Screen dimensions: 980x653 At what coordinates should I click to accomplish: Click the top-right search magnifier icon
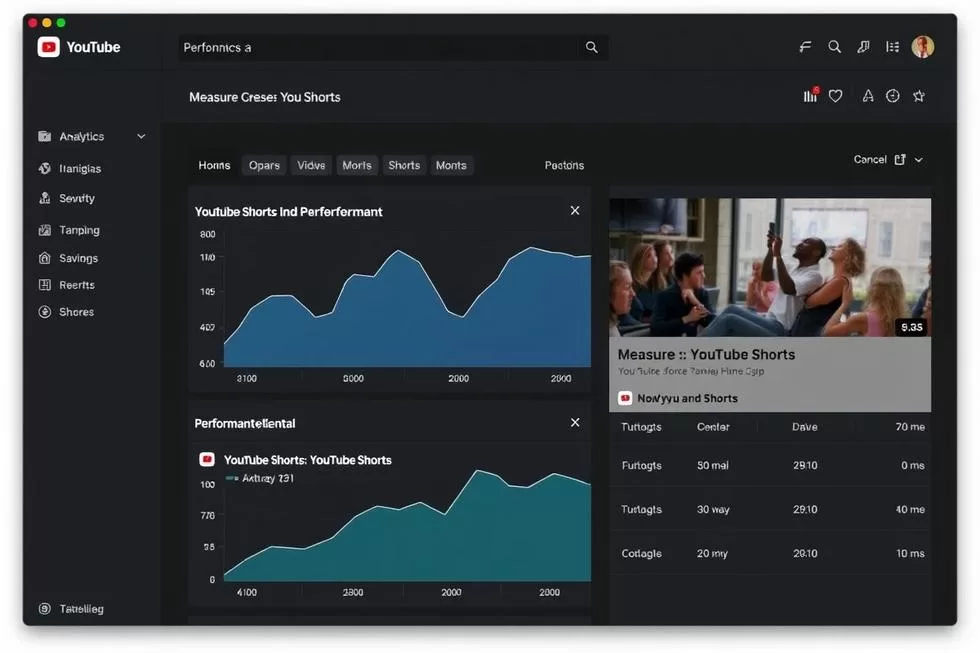coord(834,47)
